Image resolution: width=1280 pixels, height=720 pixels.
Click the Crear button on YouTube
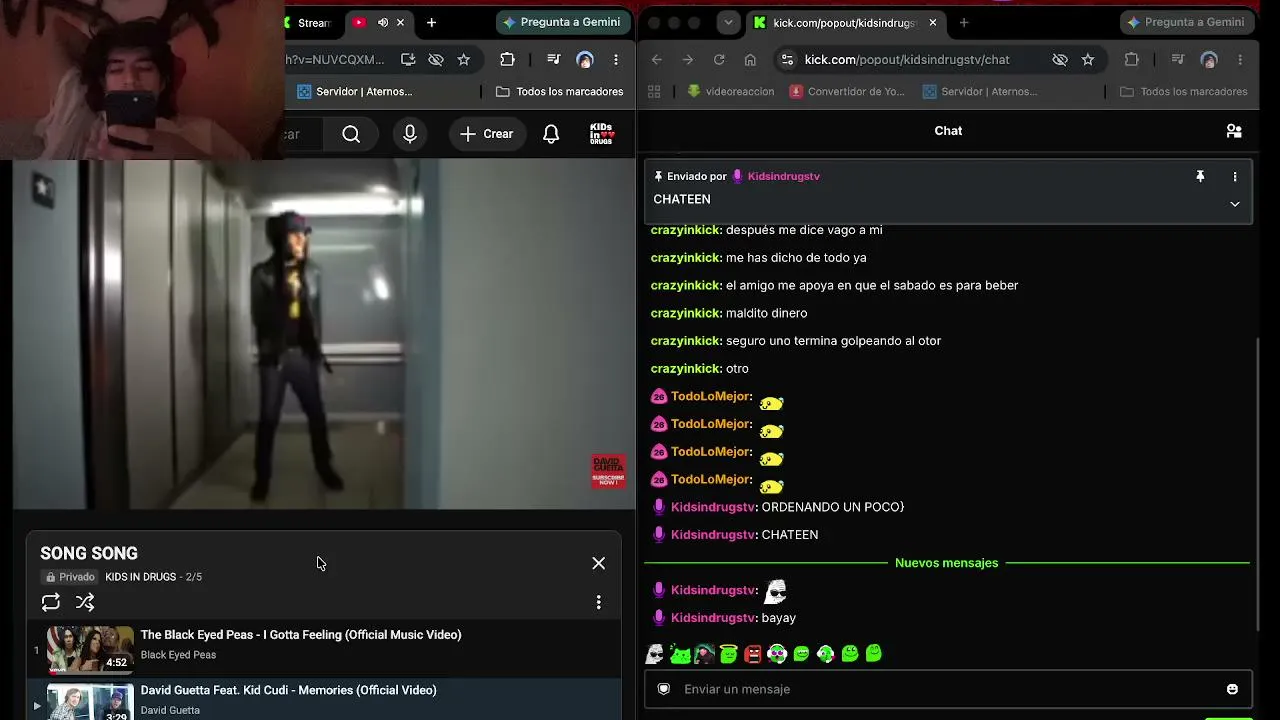tap(487, 134)
